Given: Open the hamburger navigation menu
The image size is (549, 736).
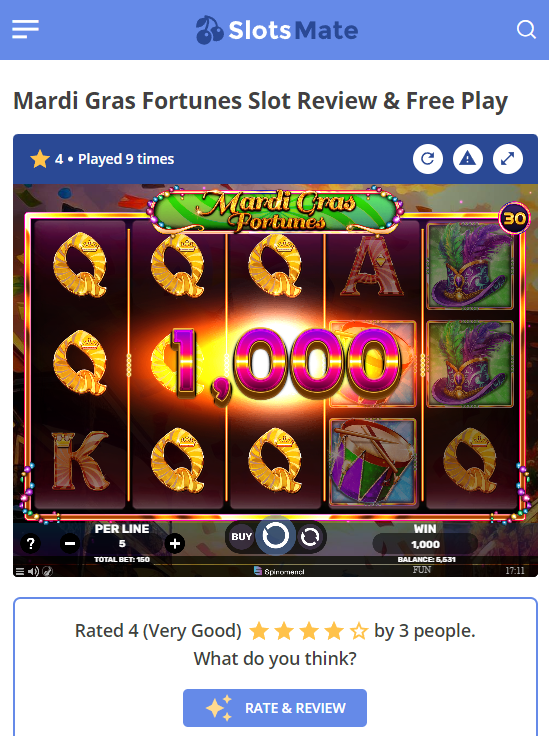Looking at the screenshot, I should (x=25, y=30).
